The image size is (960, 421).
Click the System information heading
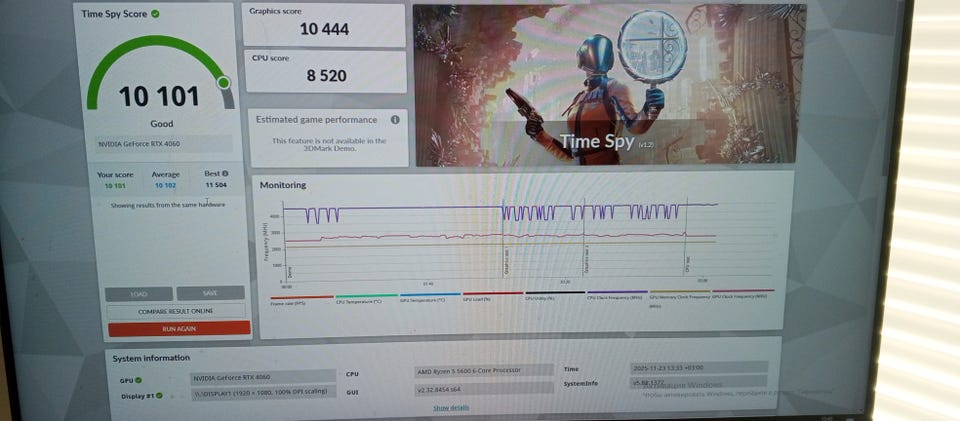coord(151,358)
